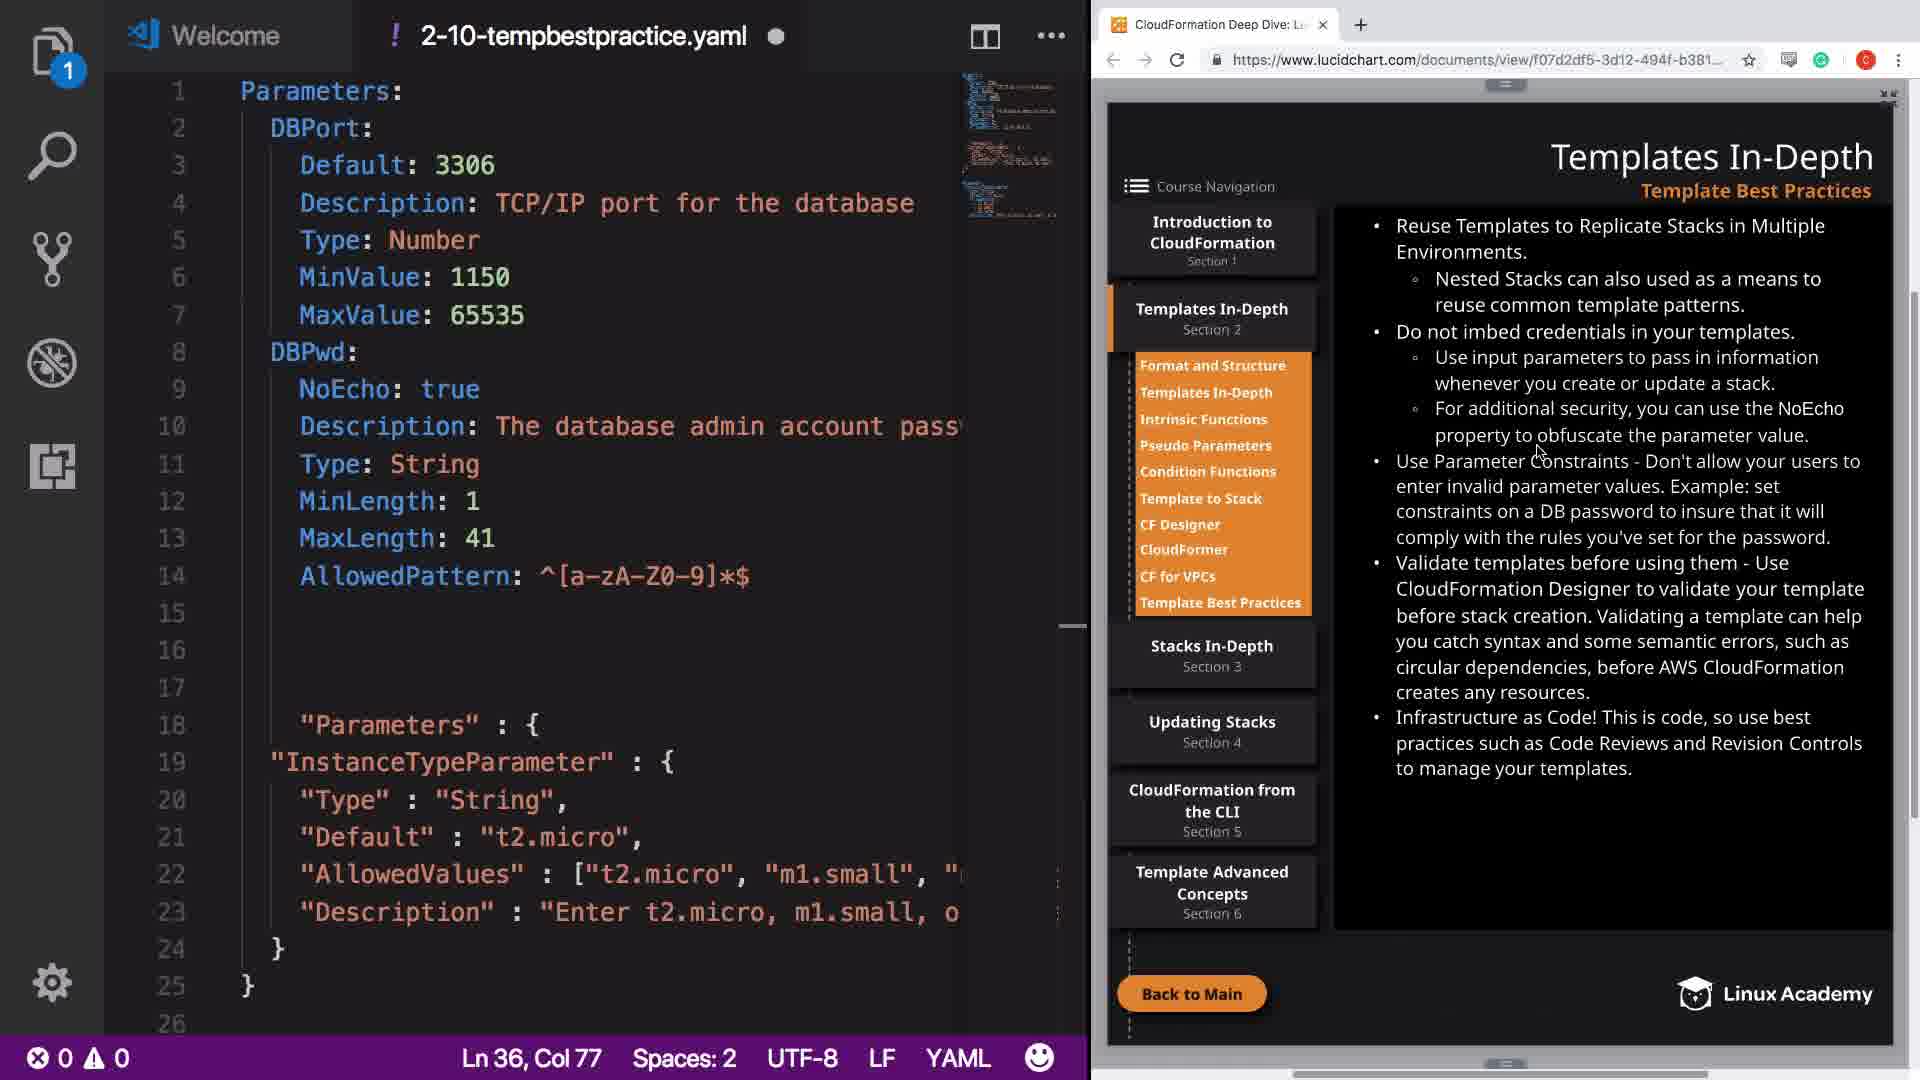1920x1080 pixels.
Task: Switch to the Welcome editor tab
Action: [x=225, y=36]
